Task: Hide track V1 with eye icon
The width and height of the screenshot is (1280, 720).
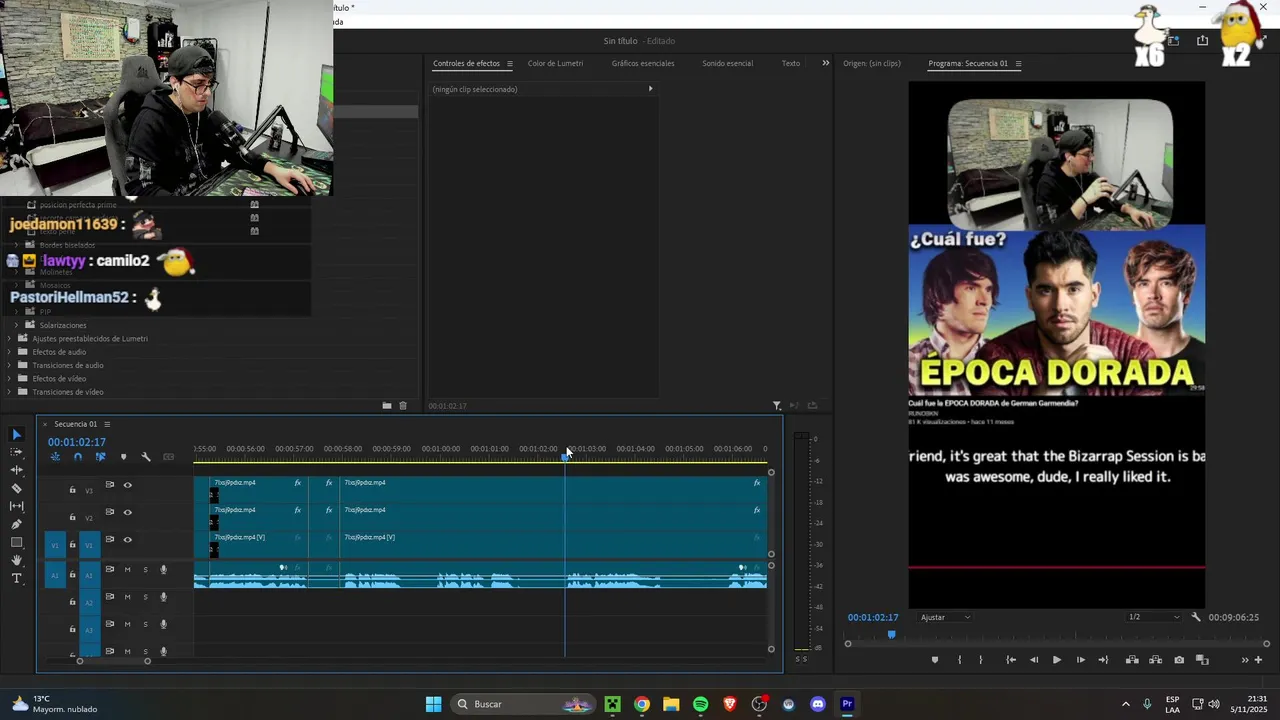Action: pos(127,540)
